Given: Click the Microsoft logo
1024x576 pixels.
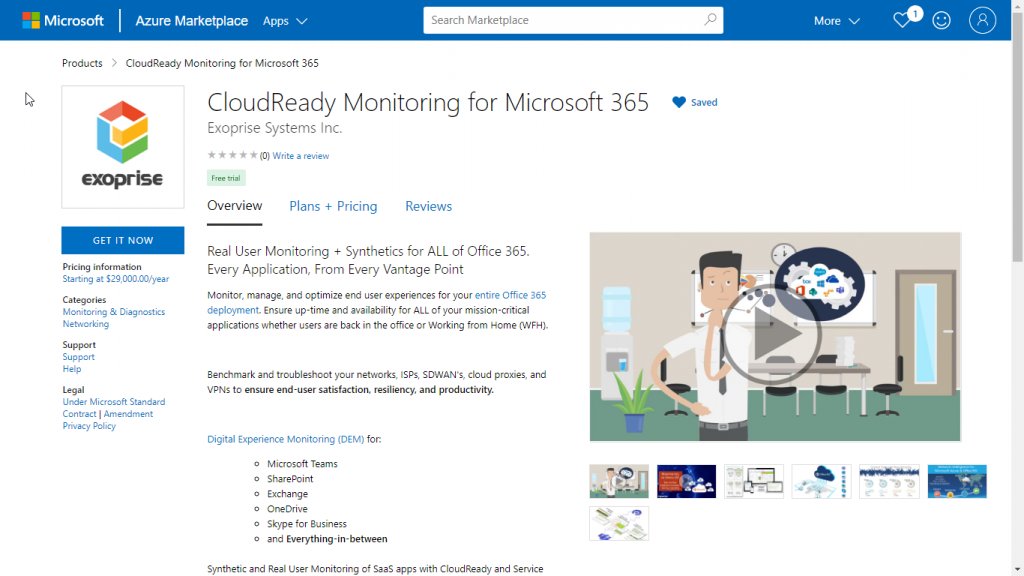Looking at the screenshot, I should click(x=63, y=20).
